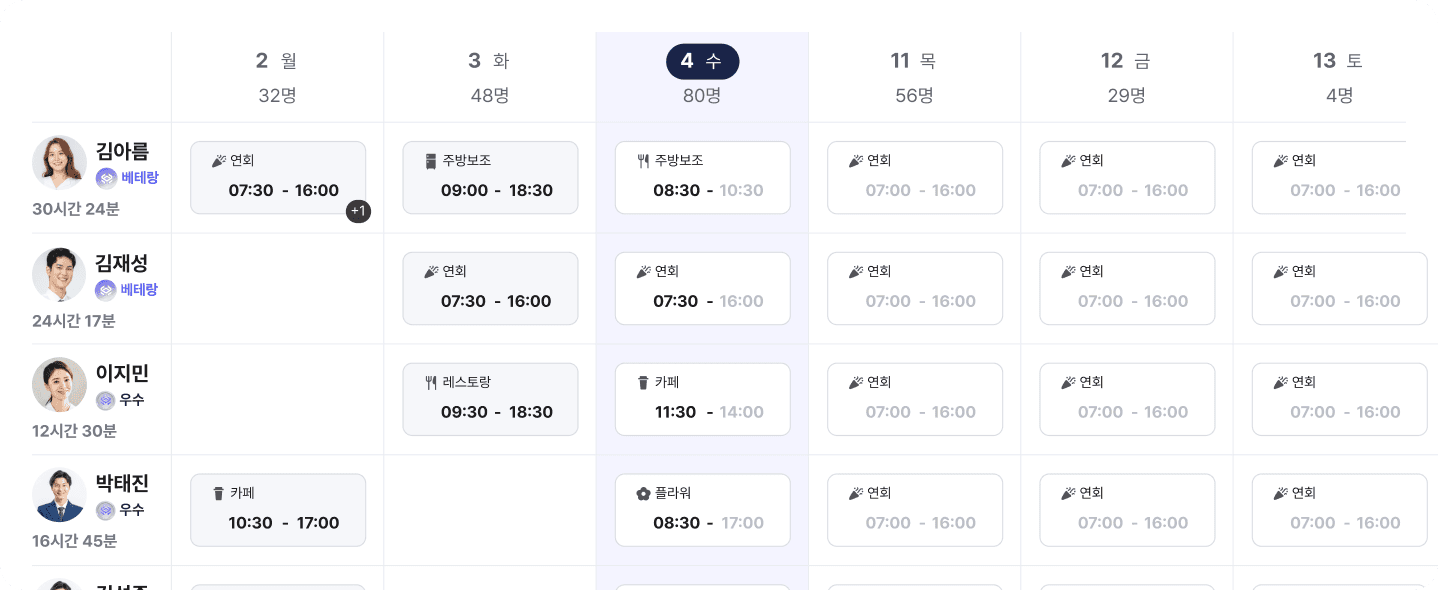Select the 2 월 day column header
The height and width of the screenshot is (590, 1438).
(277, 61)
